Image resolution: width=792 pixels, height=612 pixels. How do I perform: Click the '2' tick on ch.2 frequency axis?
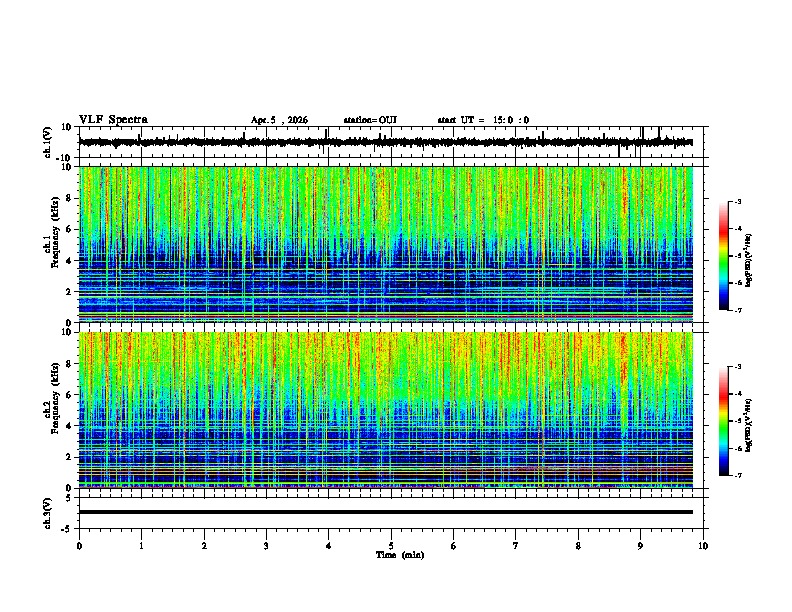tap(69, 457)
